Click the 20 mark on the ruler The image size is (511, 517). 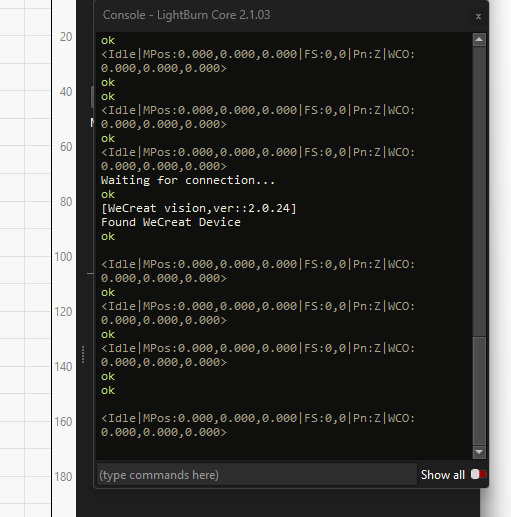tap(66, 37)
